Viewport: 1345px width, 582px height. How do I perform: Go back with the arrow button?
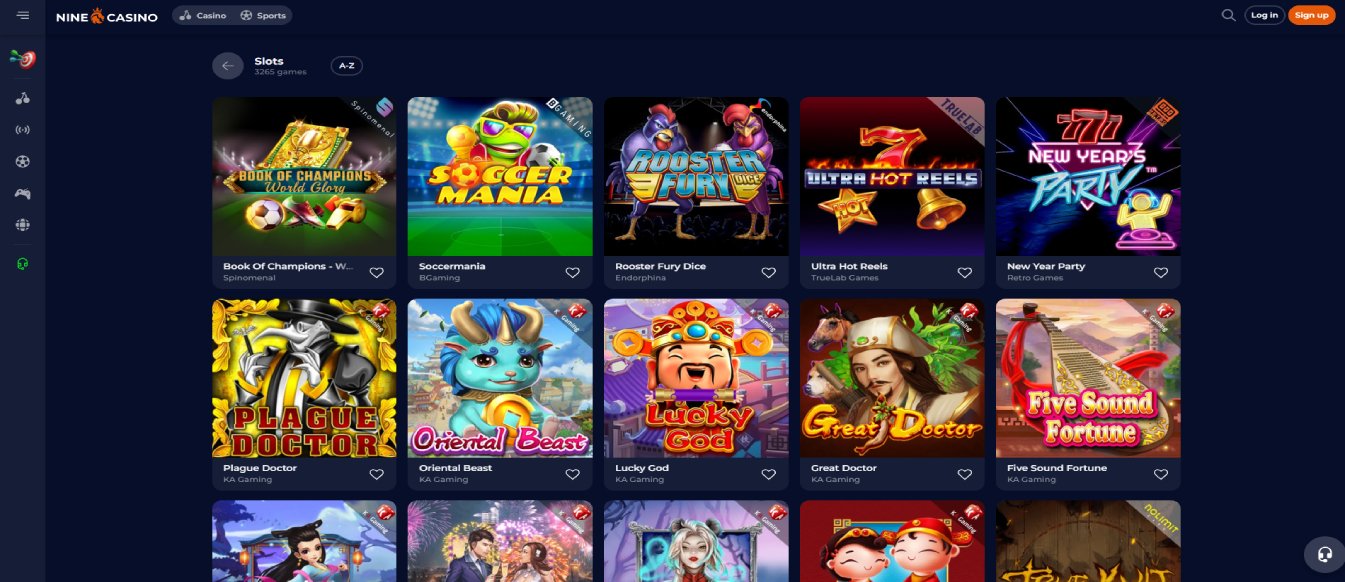(x=227, y=66)
